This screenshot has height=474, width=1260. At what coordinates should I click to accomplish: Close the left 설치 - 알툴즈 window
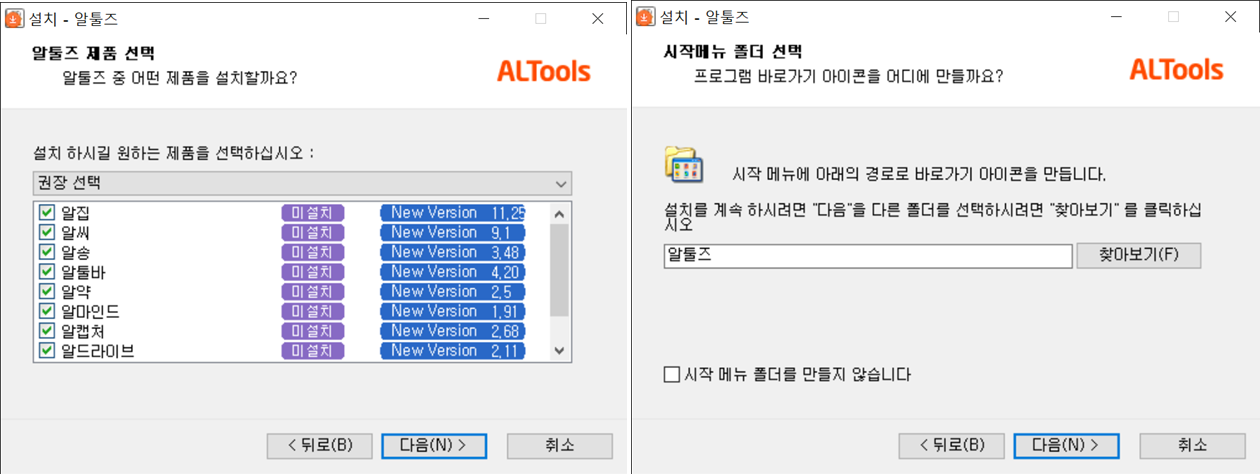point(597,18)
